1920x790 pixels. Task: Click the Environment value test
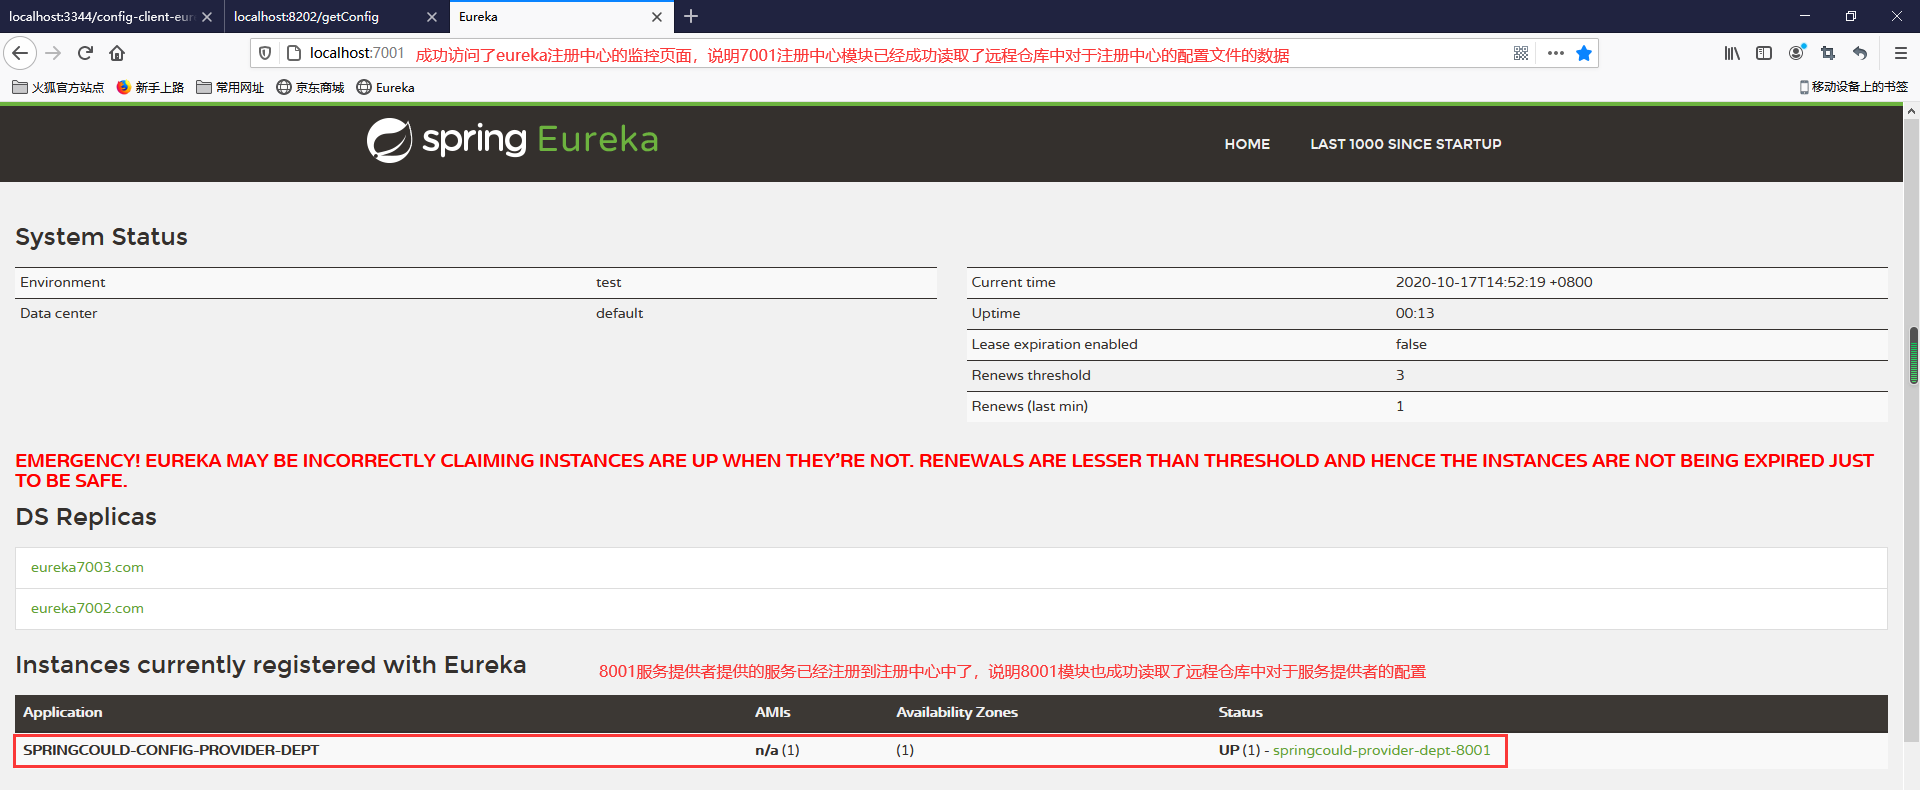pyautogui.click(x=608, y=283)
